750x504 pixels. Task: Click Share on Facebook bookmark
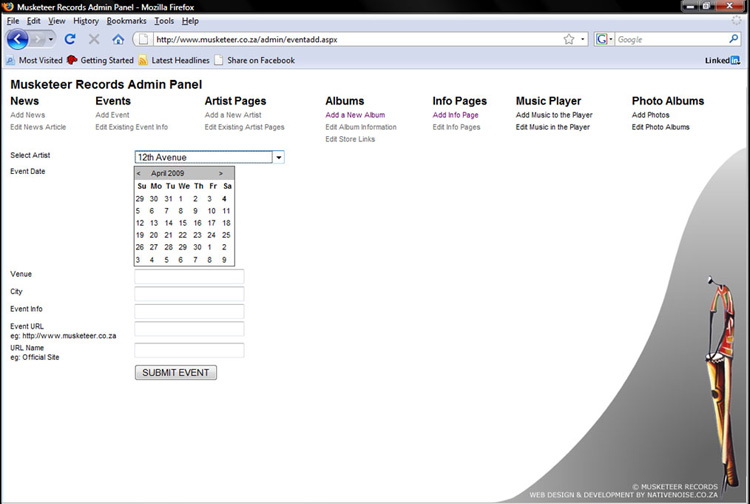tap(255, 60)
